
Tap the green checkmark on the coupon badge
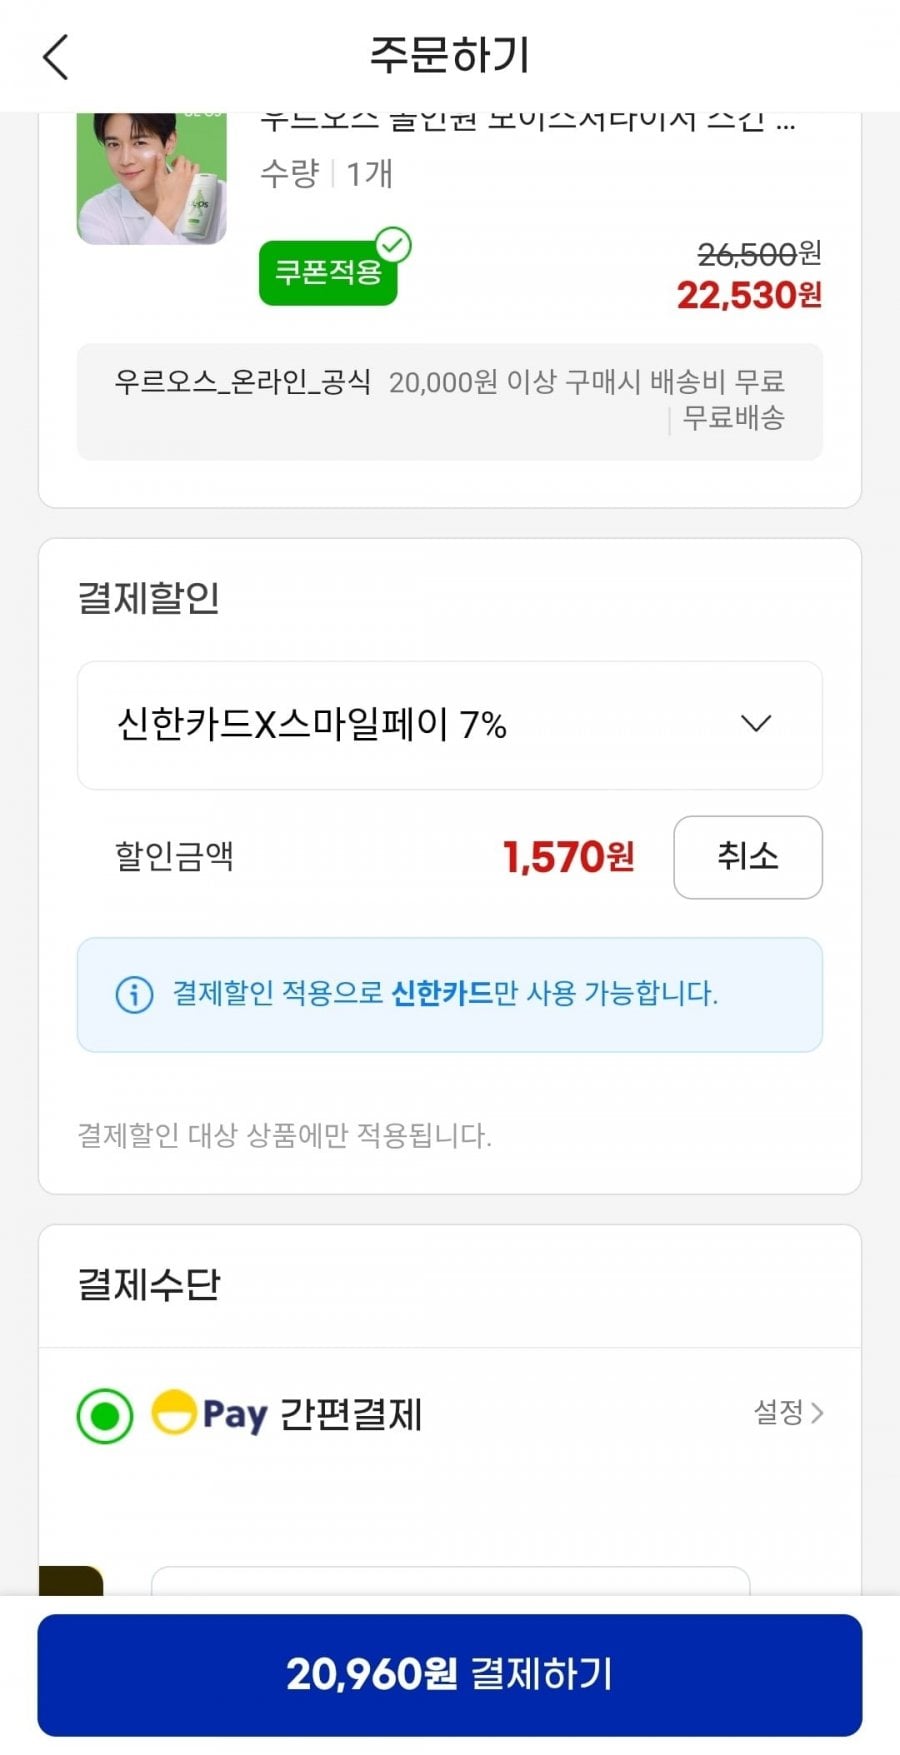(393, 245)
